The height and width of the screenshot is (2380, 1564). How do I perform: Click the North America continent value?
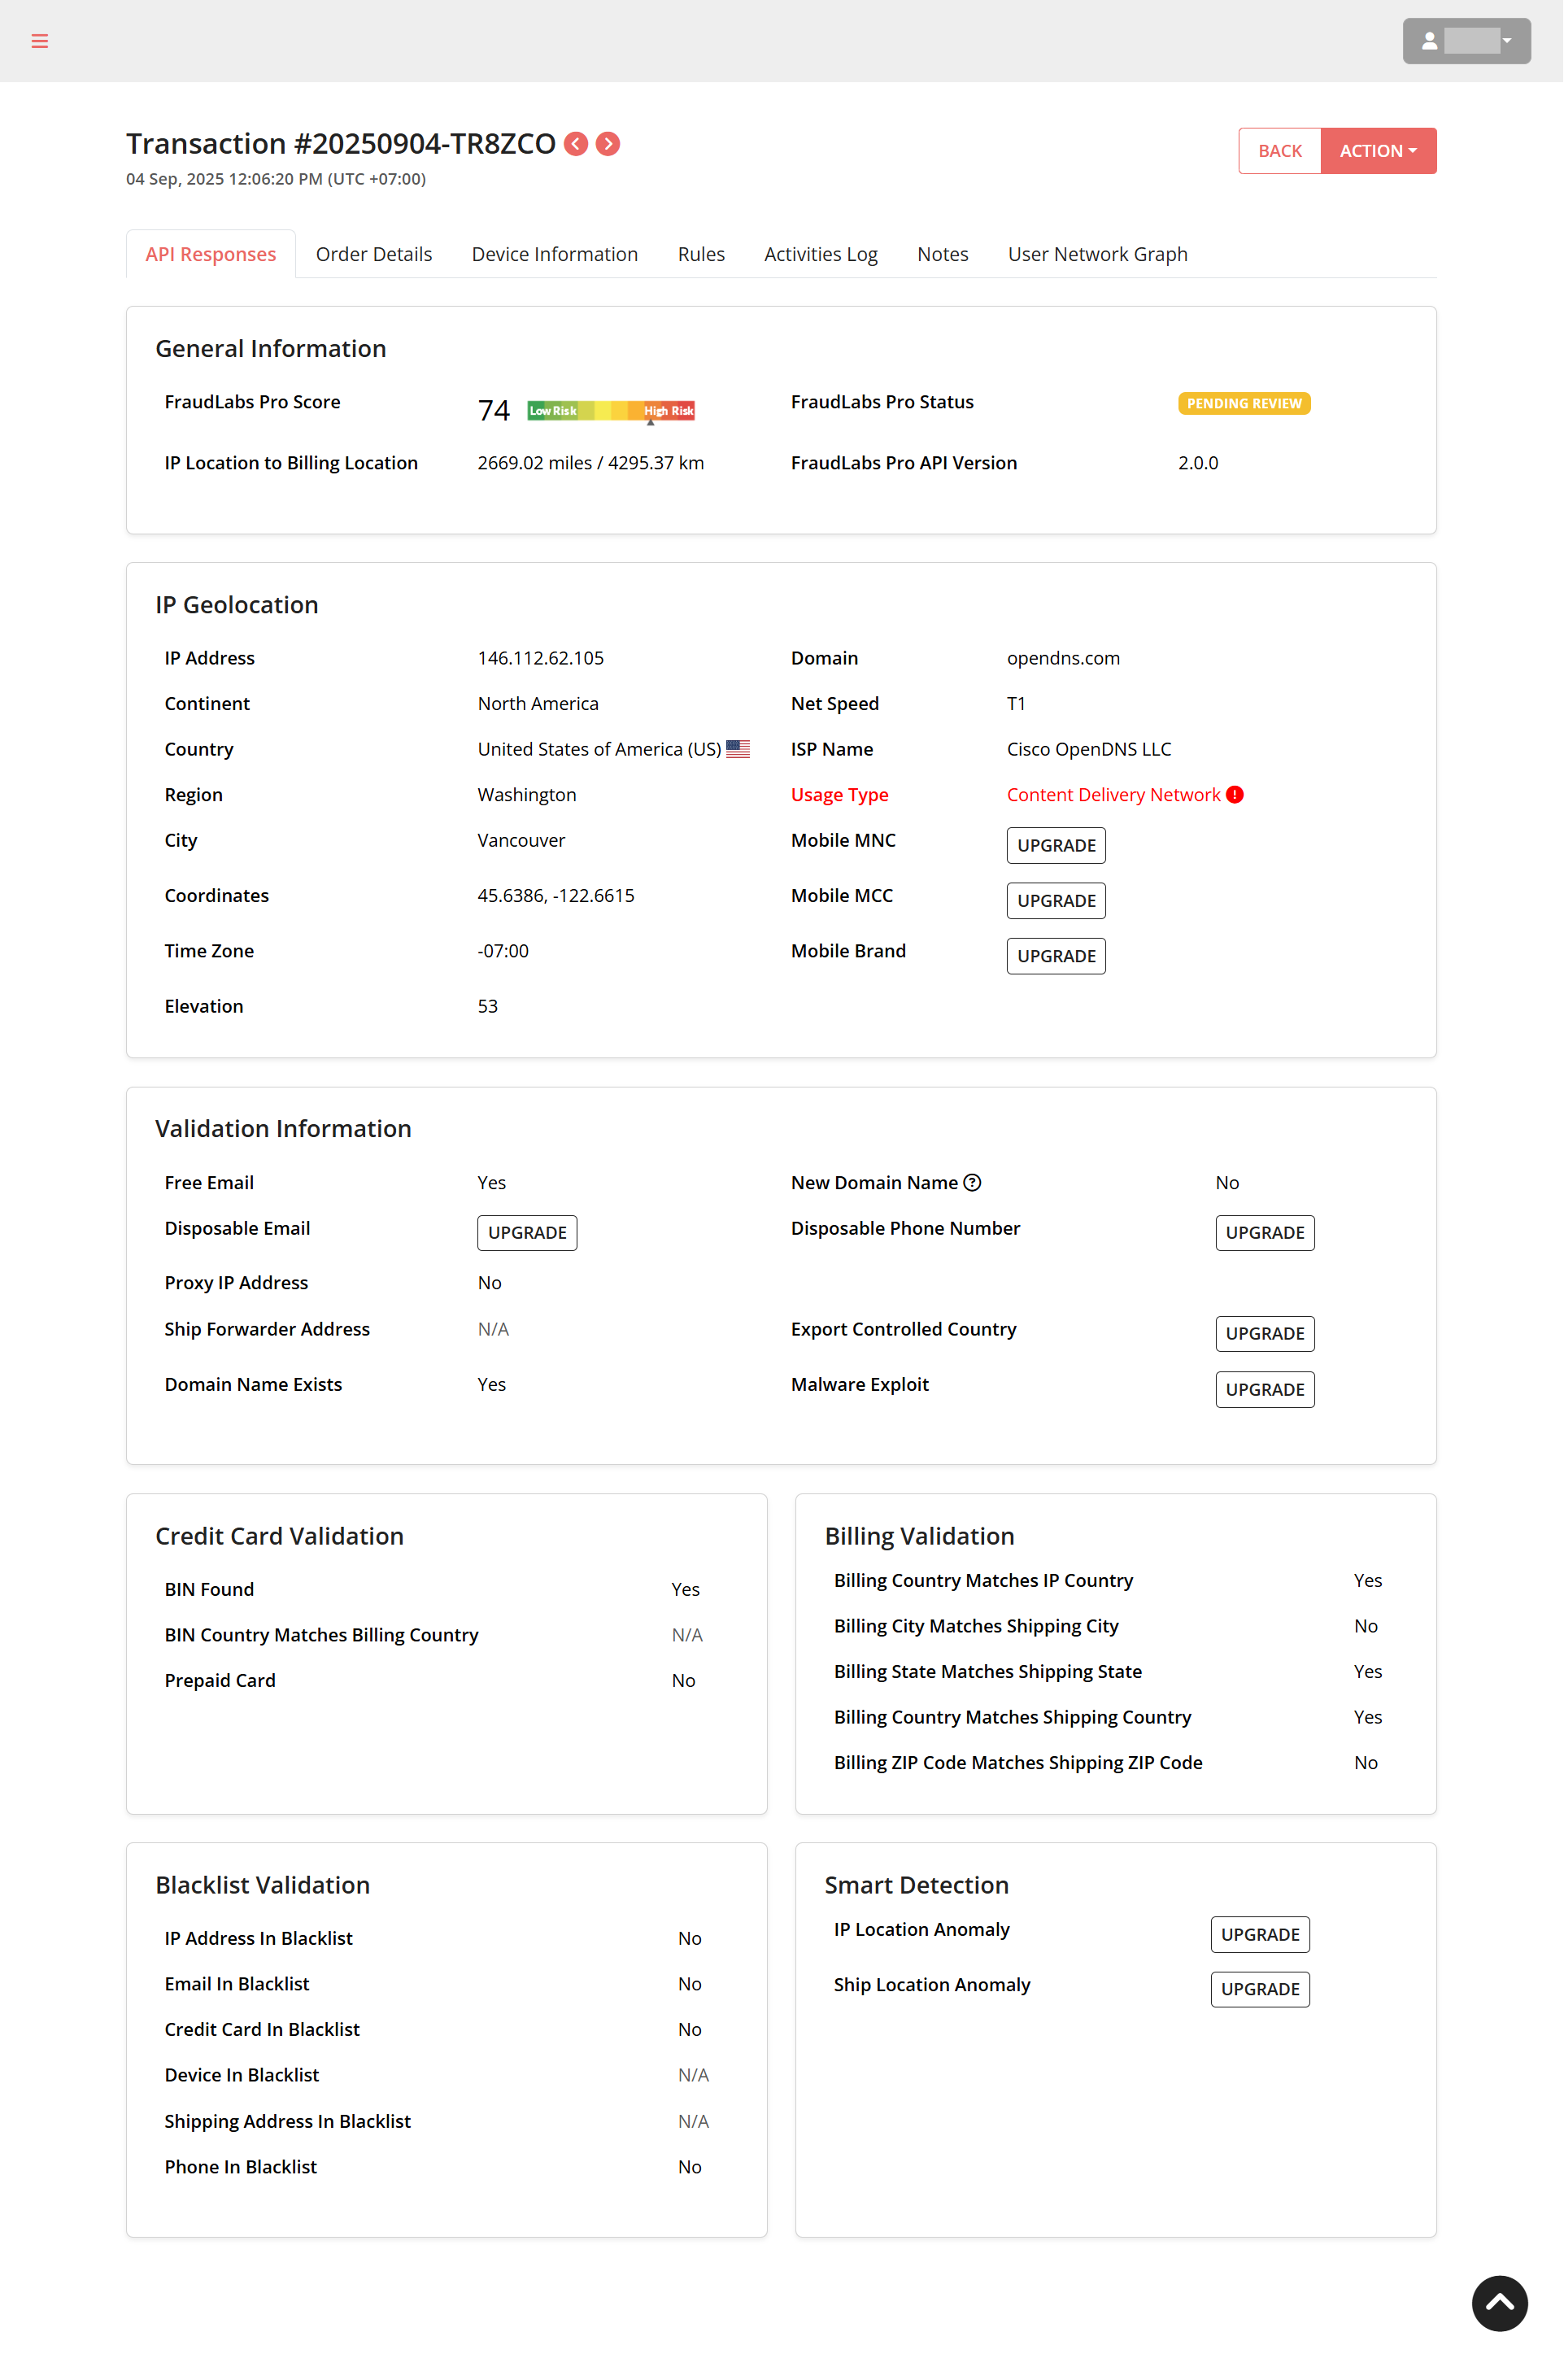coord(538,704)
